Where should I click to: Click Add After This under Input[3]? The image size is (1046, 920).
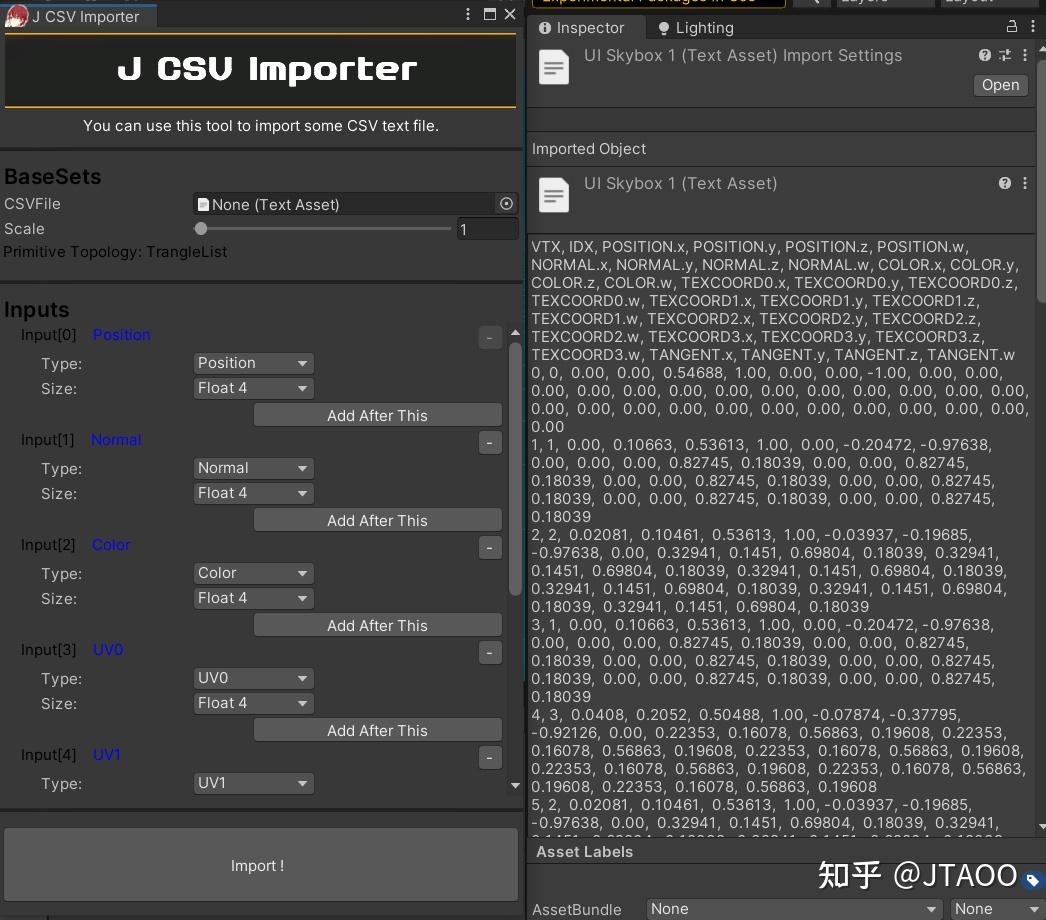pyautogui.click(x=378, y=730)
